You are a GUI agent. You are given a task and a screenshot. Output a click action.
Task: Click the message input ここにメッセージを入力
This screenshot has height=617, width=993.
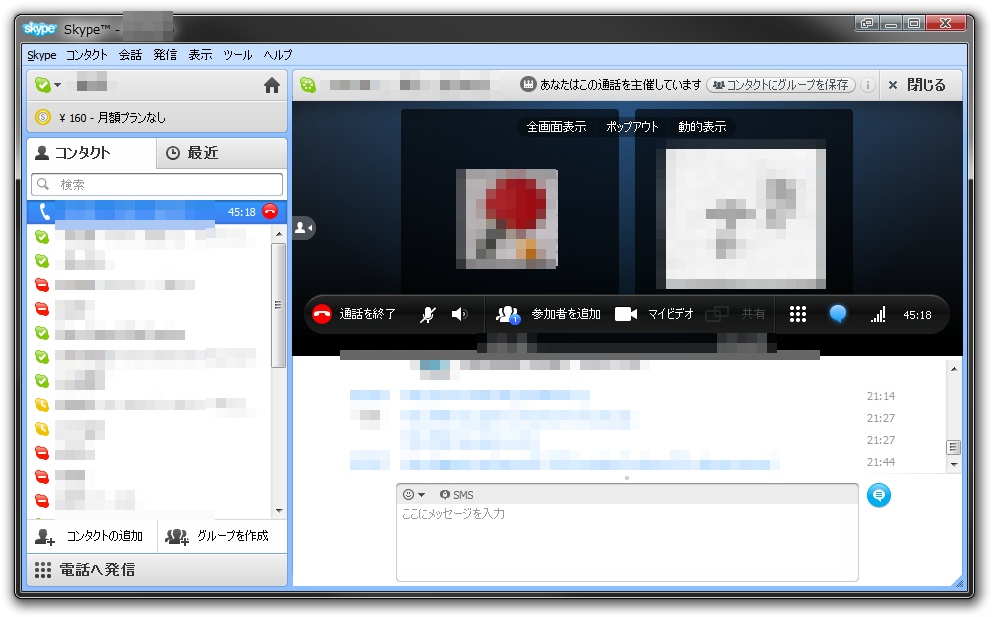click(x=627, y=542)
